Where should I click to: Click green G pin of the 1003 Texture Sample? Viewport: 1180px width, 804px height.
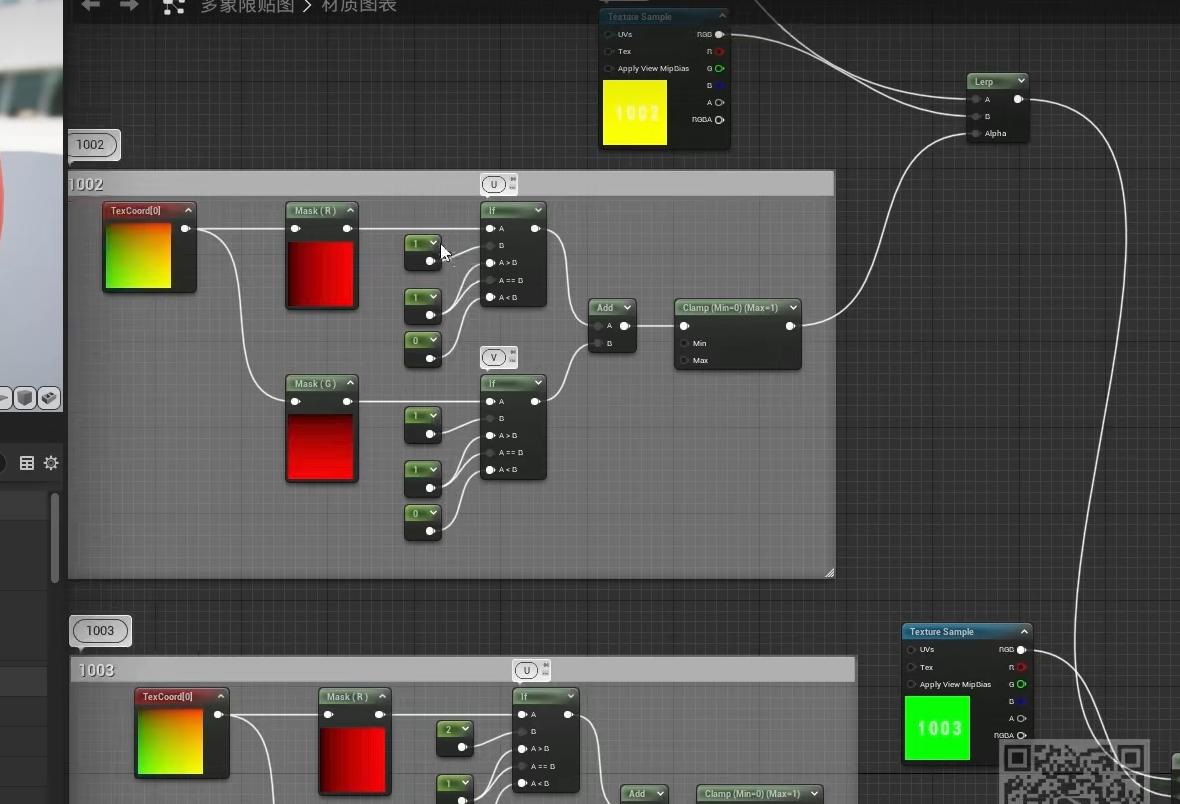[x=1021, y=684]
